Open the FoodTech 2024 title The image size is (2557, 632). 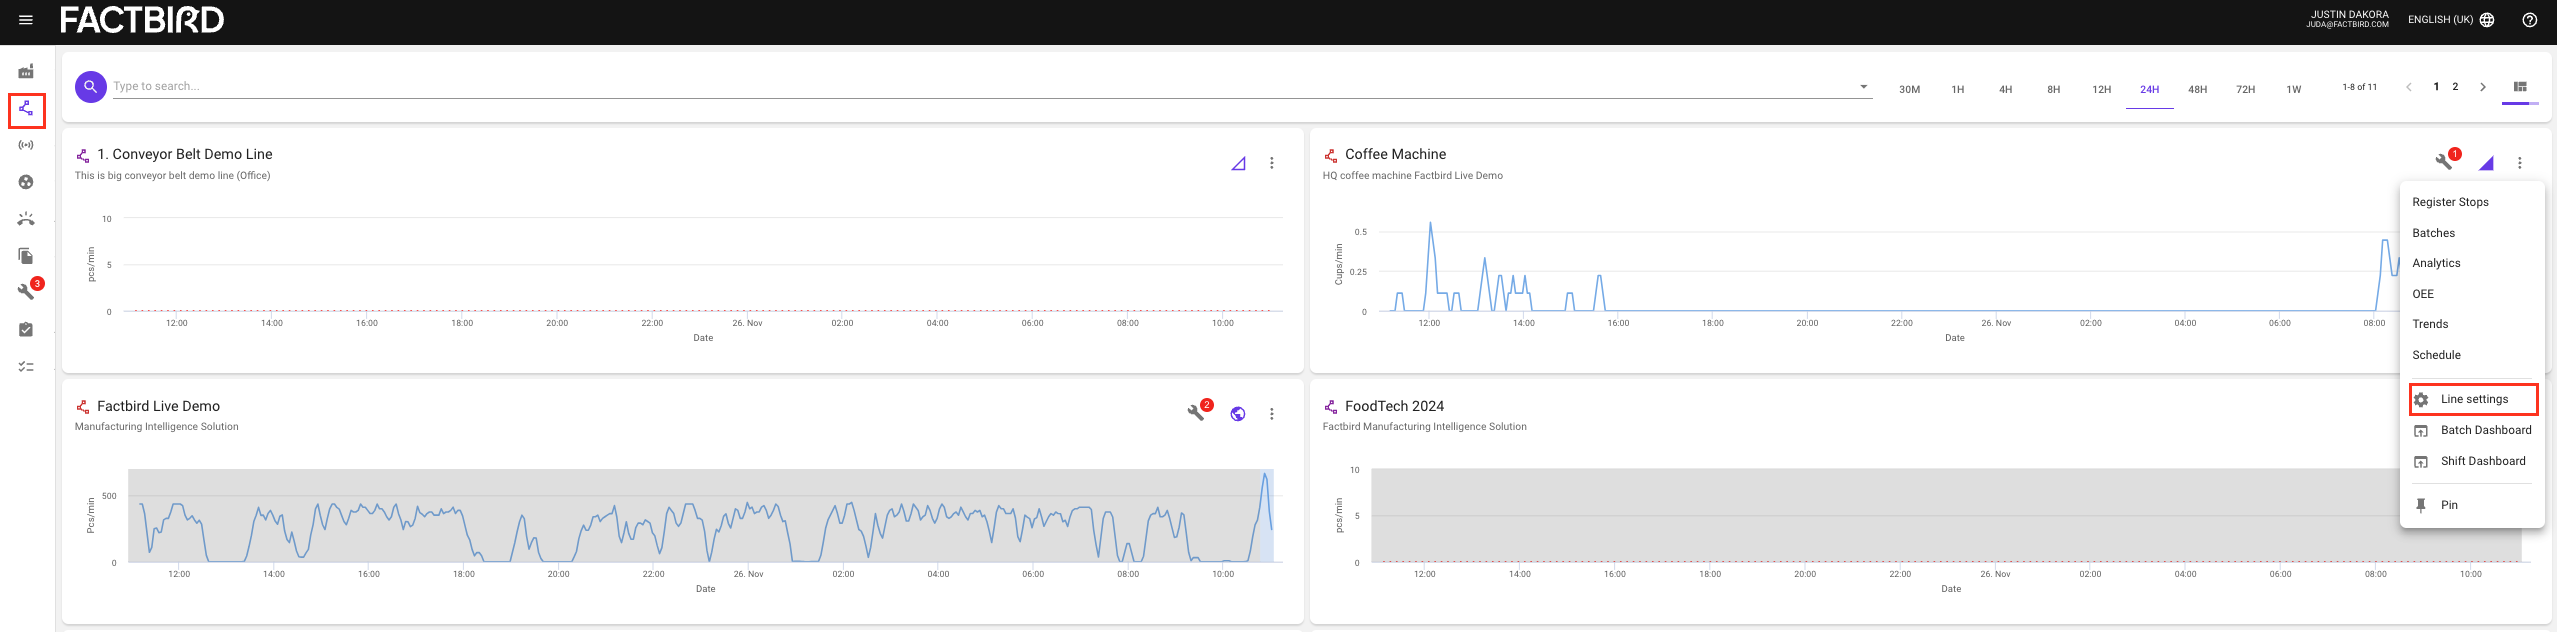tap(1394, 406)
